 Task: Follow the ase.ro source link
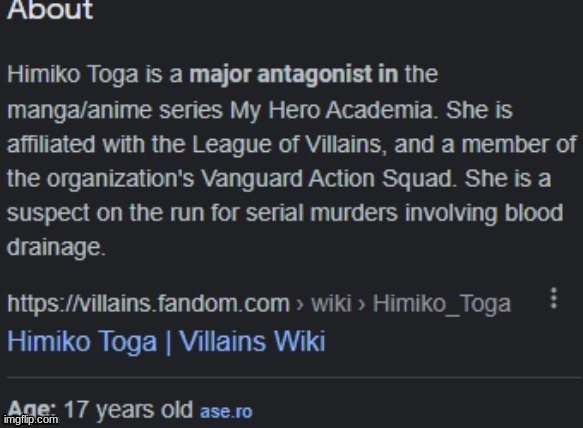point(226,412)
